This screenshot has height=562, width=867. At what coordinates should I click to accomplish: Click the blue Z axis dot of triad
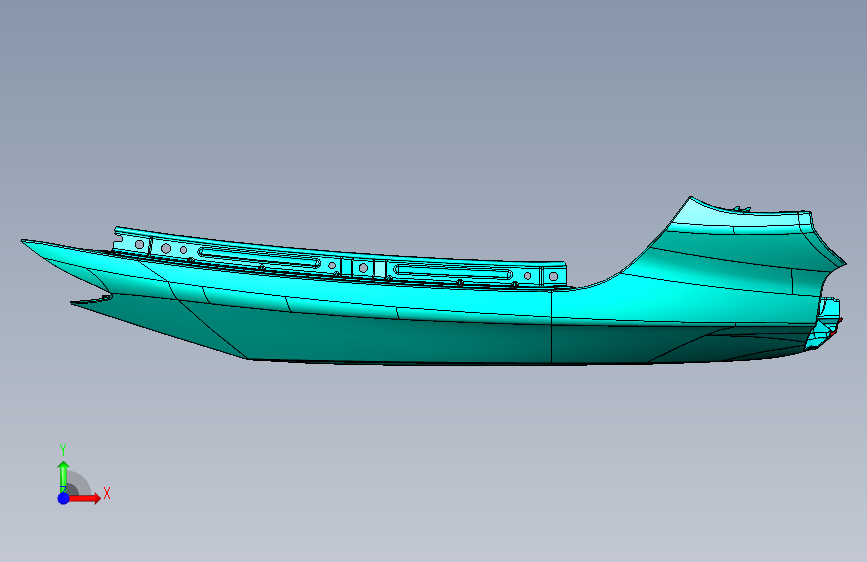pos(63,498)
